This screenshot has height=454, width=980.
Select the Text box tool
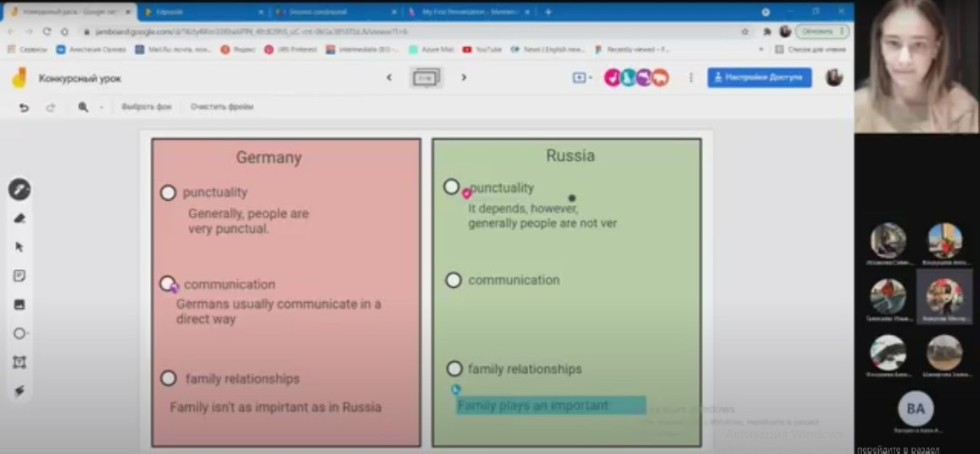tap(19, 362)
